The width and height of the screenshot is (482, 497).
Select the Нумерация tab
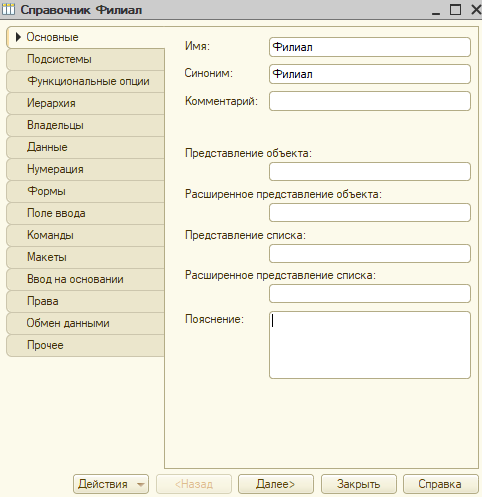coord(85,169)
